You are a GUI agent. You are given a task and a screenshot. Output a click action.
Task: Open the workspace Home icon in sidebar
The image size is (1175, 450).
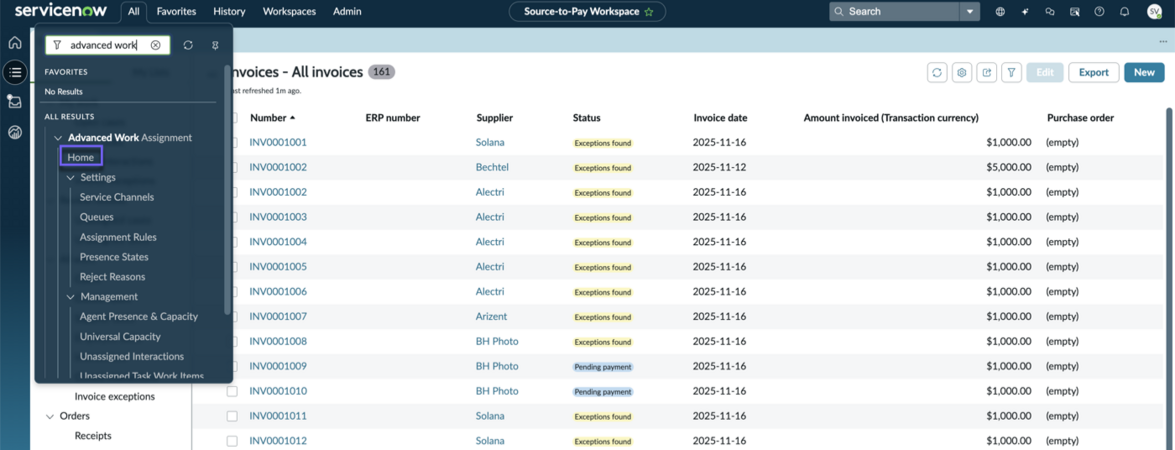tap(15, 43)
